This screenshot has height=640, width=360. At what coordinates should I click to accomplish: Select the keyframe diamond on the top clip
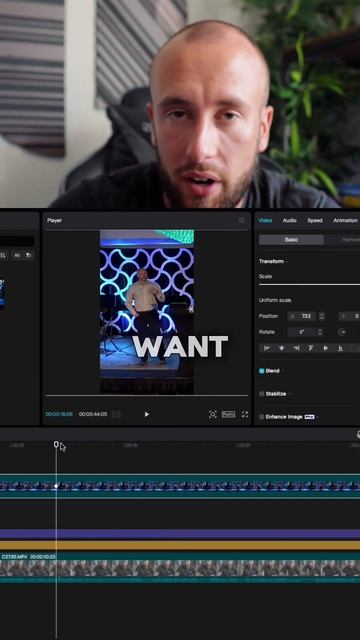click(x=56, y=486)
